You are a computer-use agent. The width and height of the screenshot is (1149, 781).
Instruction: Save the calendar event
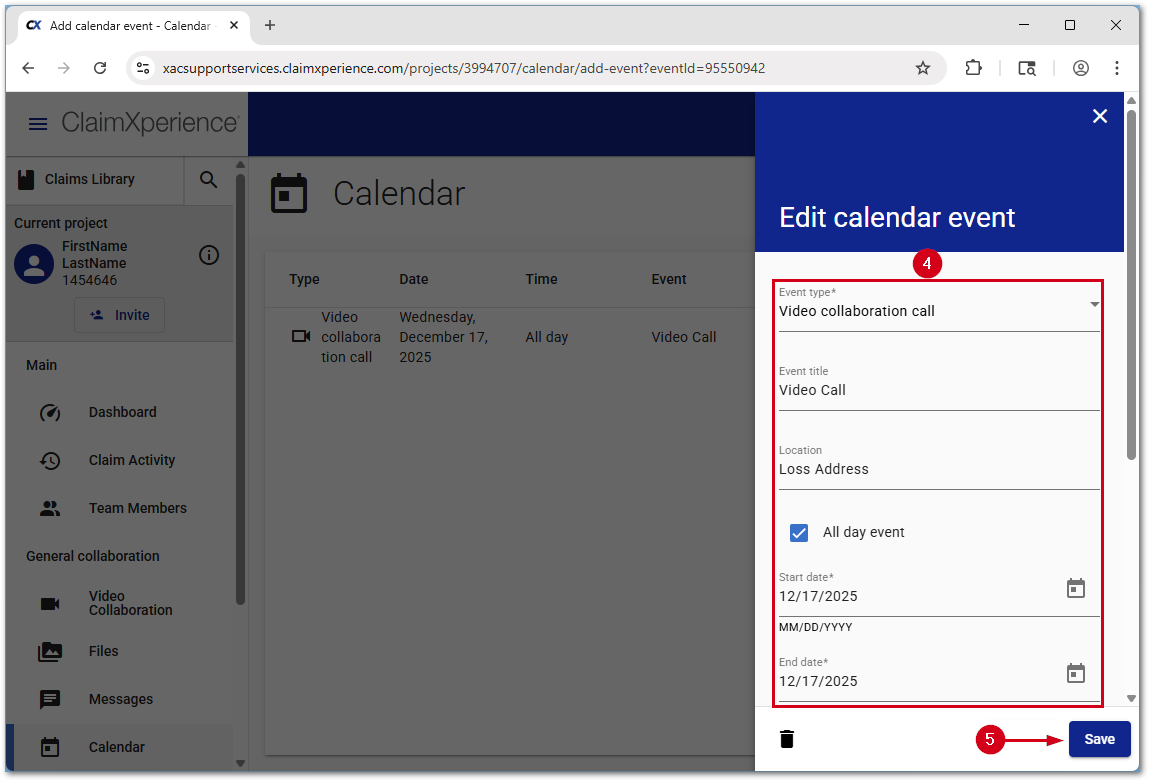tap(1099, 739)
